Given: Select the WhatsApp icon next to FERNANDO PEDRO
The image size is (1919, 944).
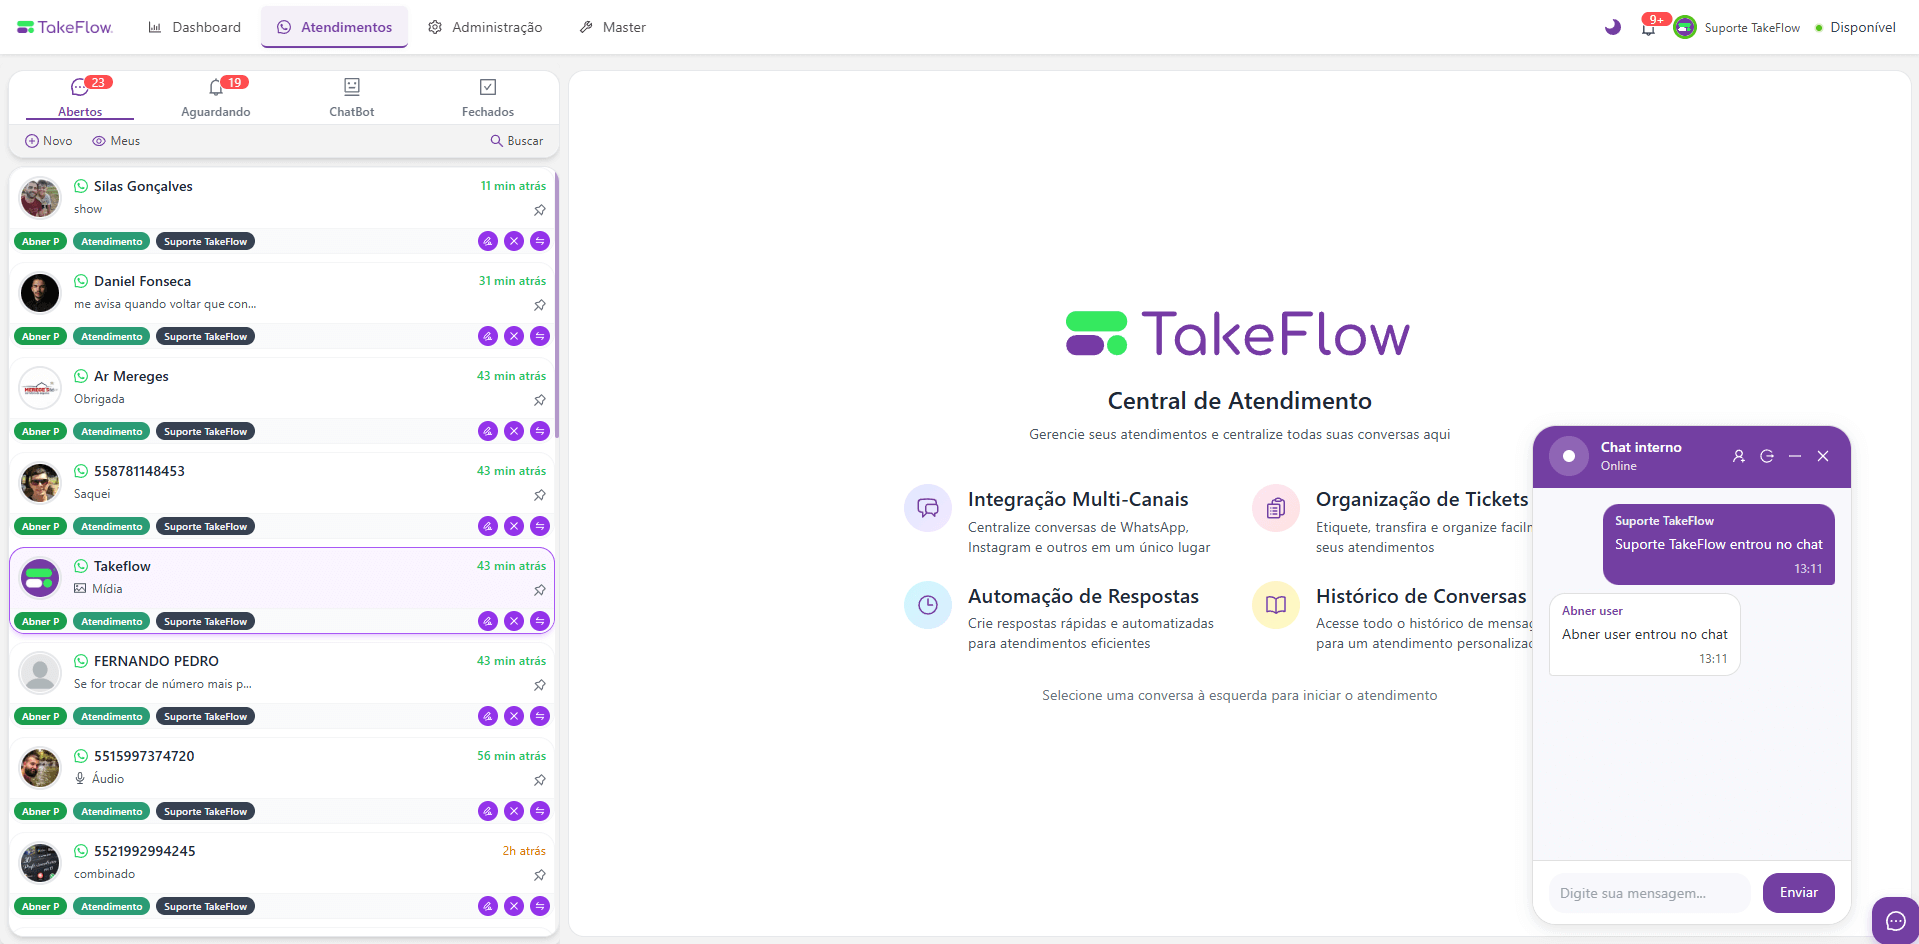Looking at the screenshot, I should [x=79, y=661].
